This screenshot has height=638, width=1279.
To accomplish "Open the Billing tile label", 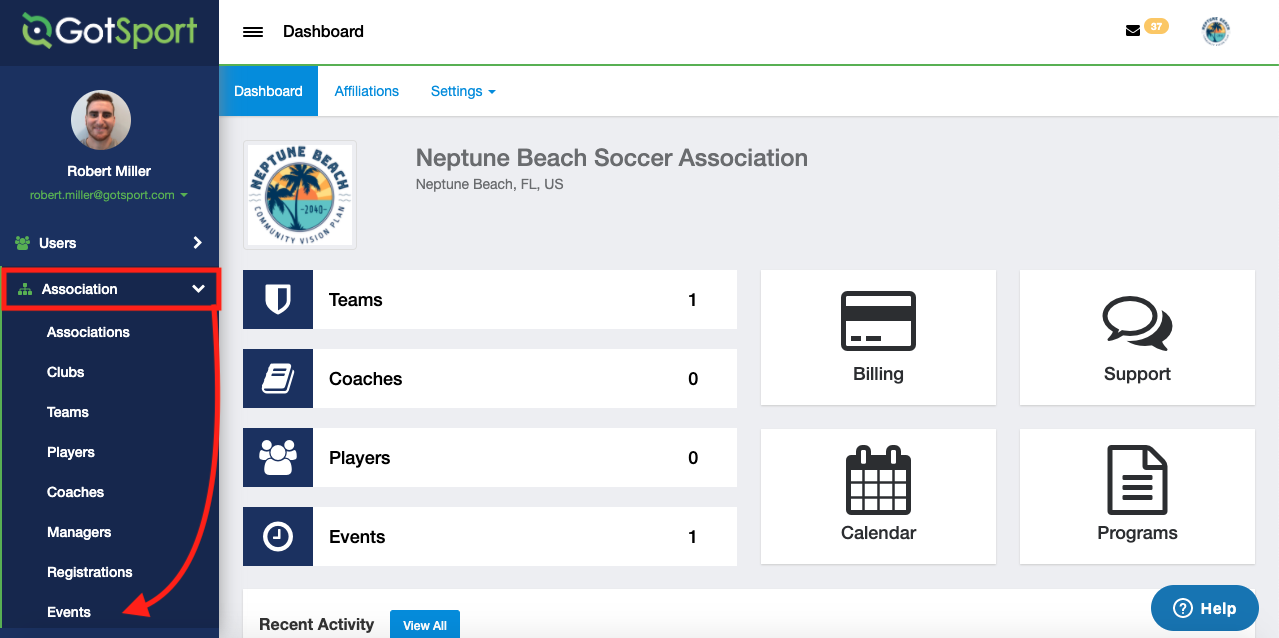I will (878, 374).
